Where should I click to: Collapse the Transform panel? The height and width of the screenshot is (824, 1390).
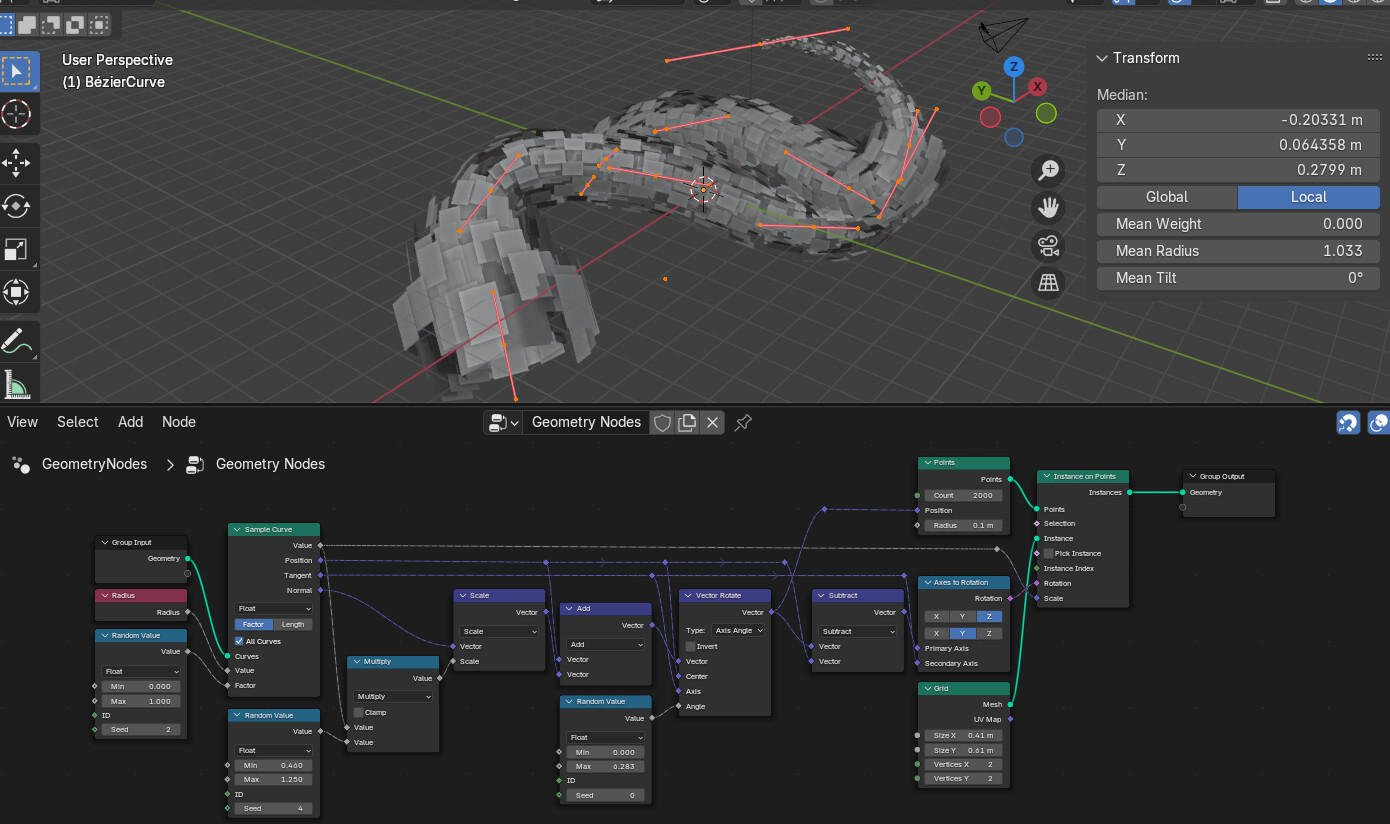click(1102, 58)
